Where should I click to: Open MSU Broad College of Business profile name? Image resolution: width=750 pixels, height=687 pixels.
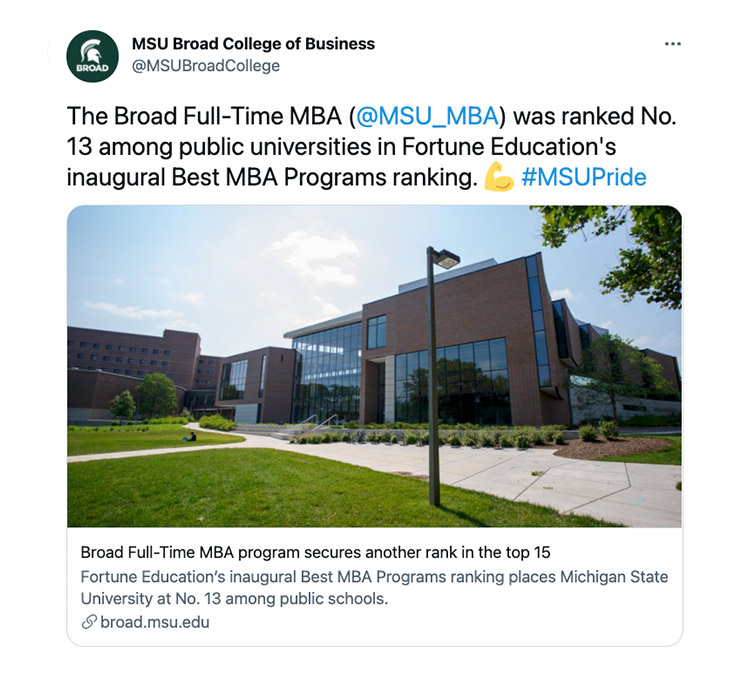[x=253, y=44]
